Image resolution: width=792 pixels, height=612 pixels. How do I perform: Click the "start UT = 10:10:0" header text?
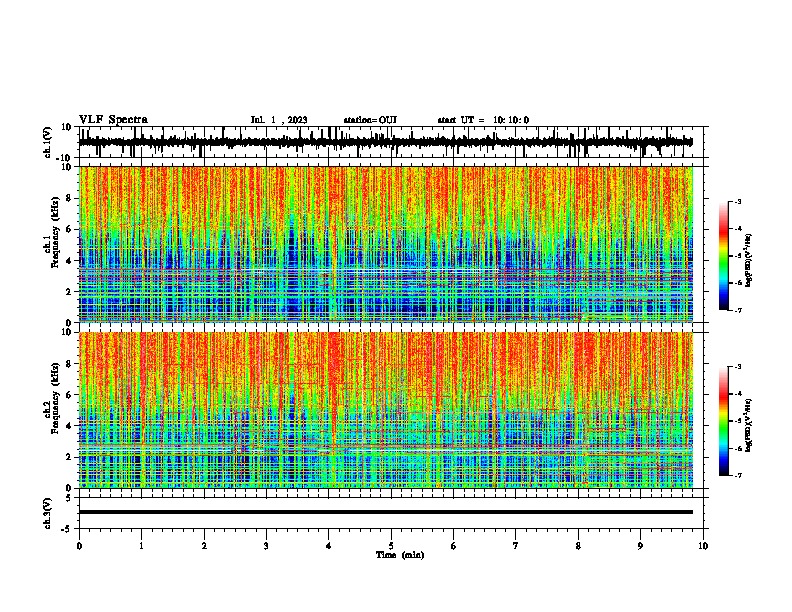483,120
